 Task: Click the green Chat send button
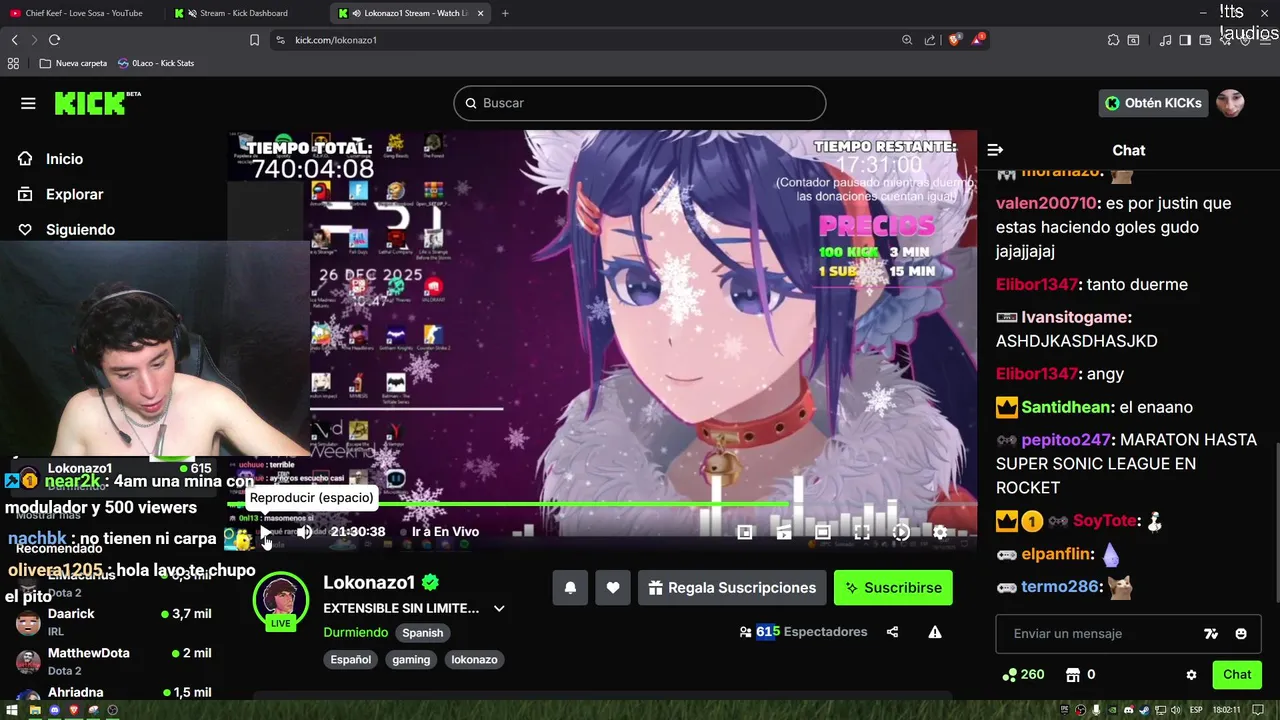tap(1237, 675)
